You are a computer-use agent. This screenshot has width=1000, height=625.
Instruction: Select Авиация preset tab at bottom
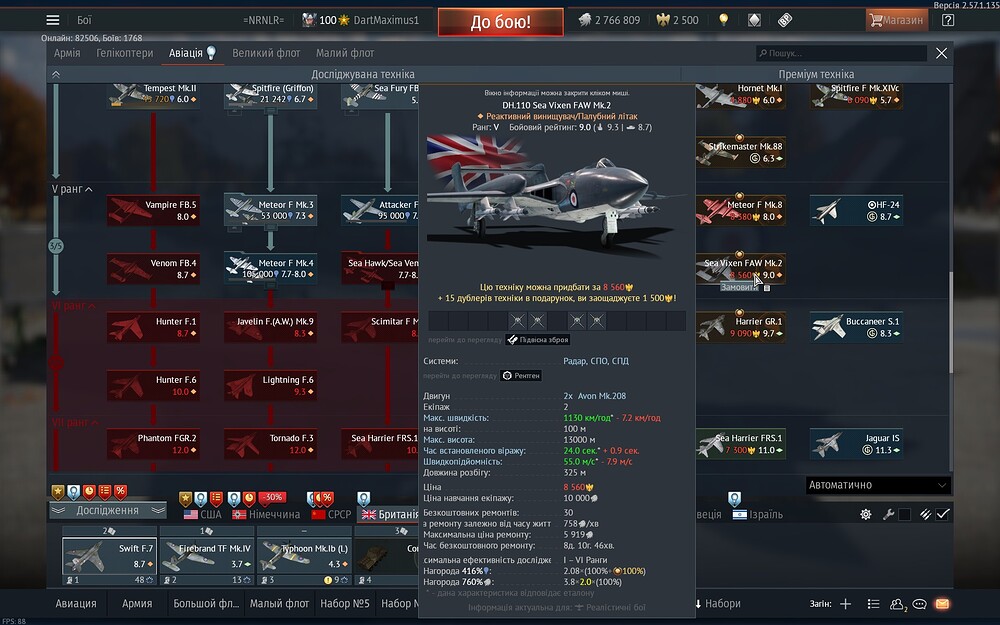76,603
